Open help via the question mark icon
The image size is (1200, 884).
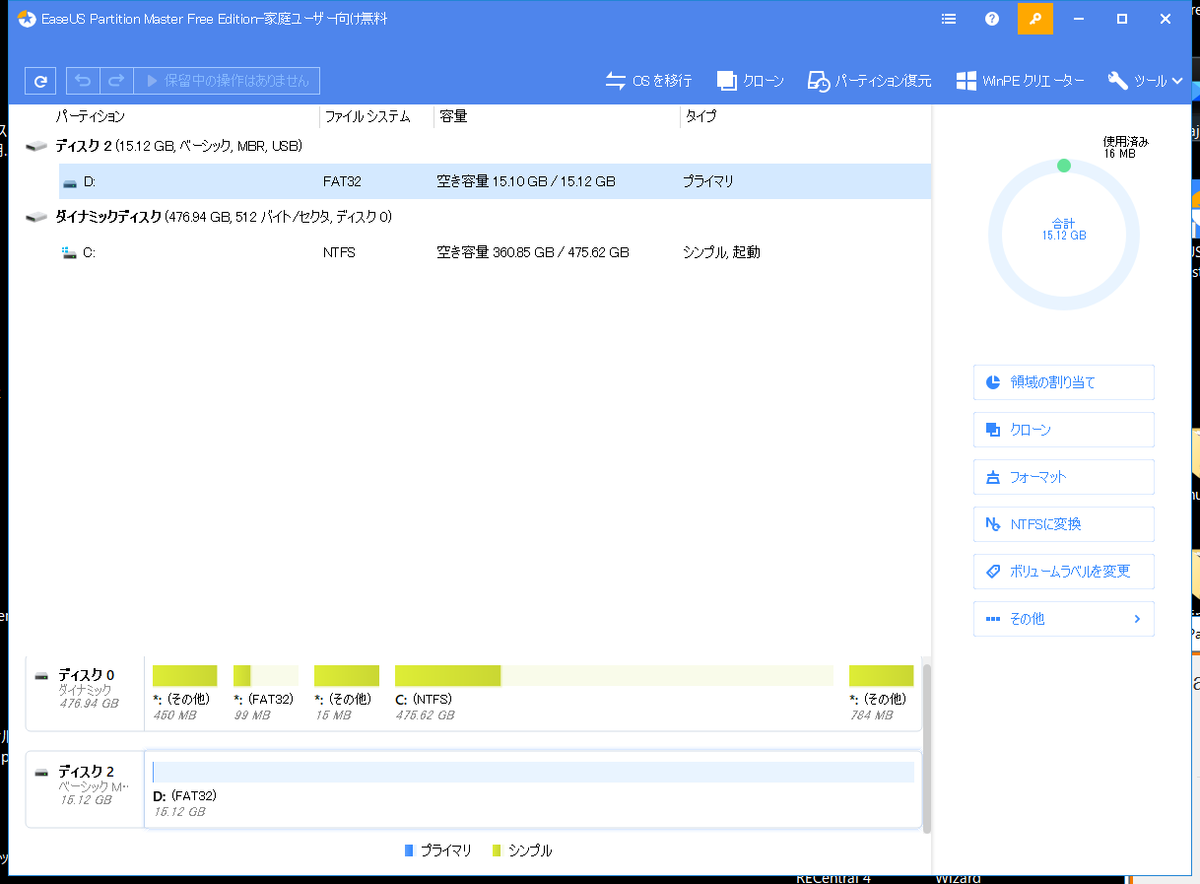pos(991,19)
